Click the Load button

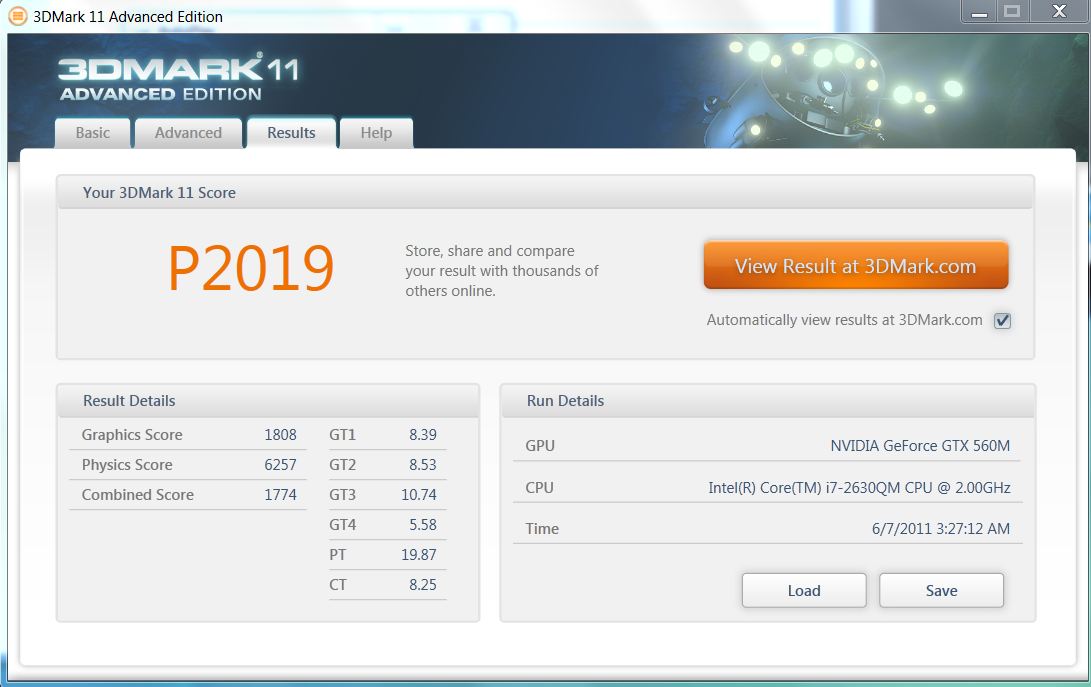click(x=804, y=590)
